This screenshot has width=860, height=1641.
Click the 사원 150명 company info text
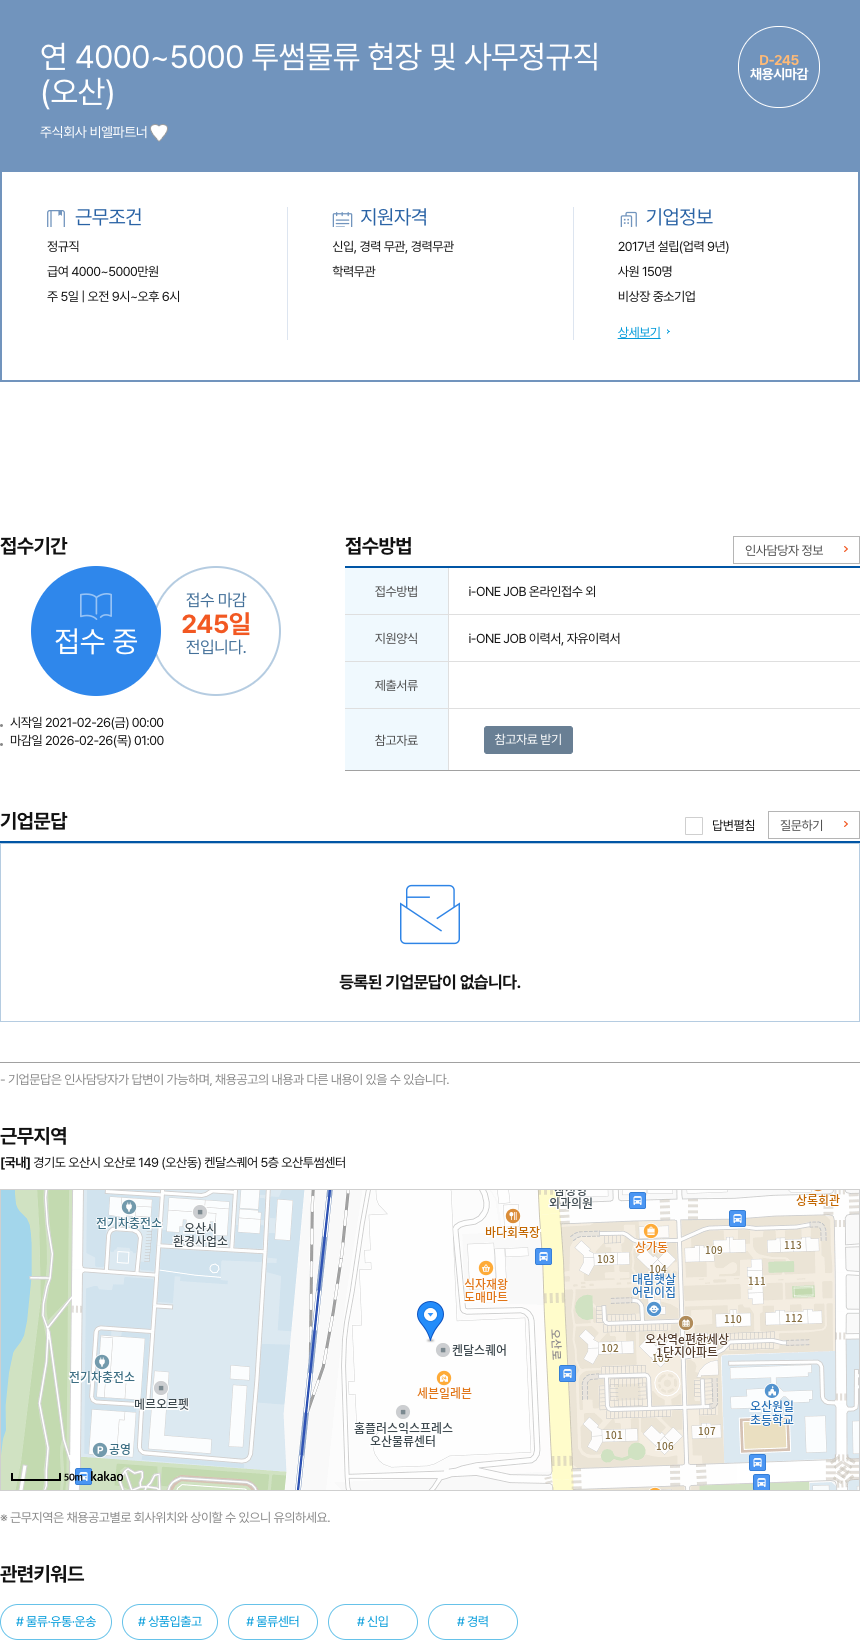click(x=645, y=271)
